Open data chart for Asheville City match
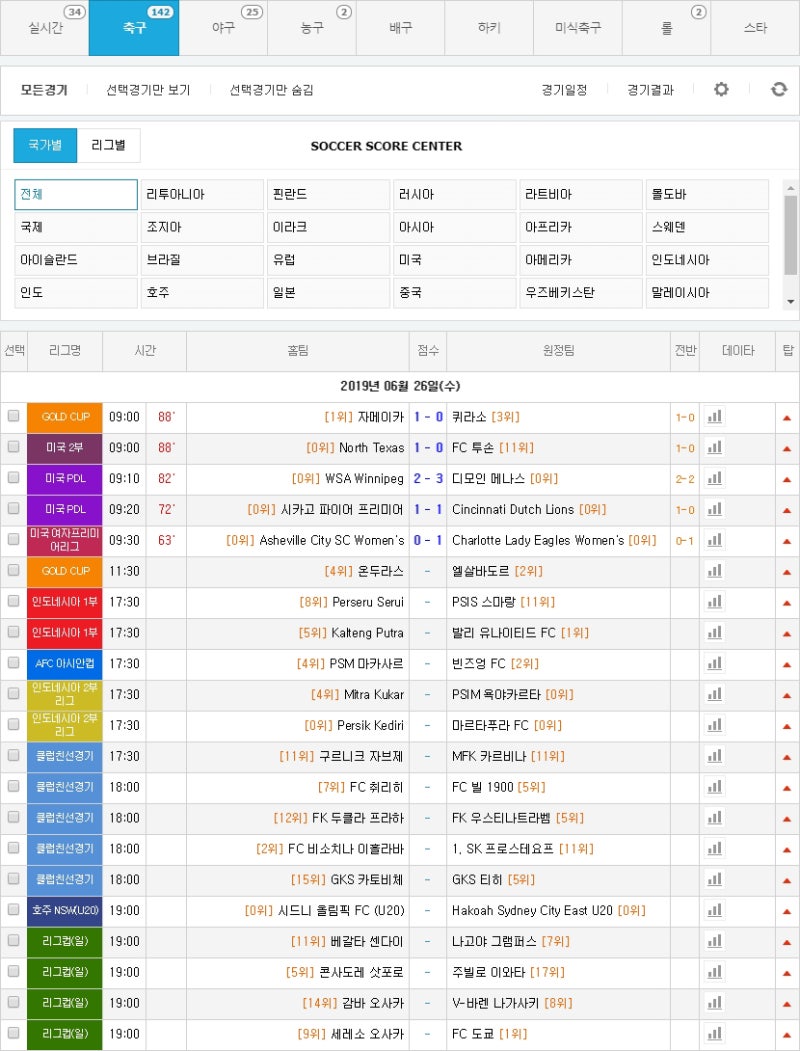800x1051 pixels. click(x=714, y=540)
